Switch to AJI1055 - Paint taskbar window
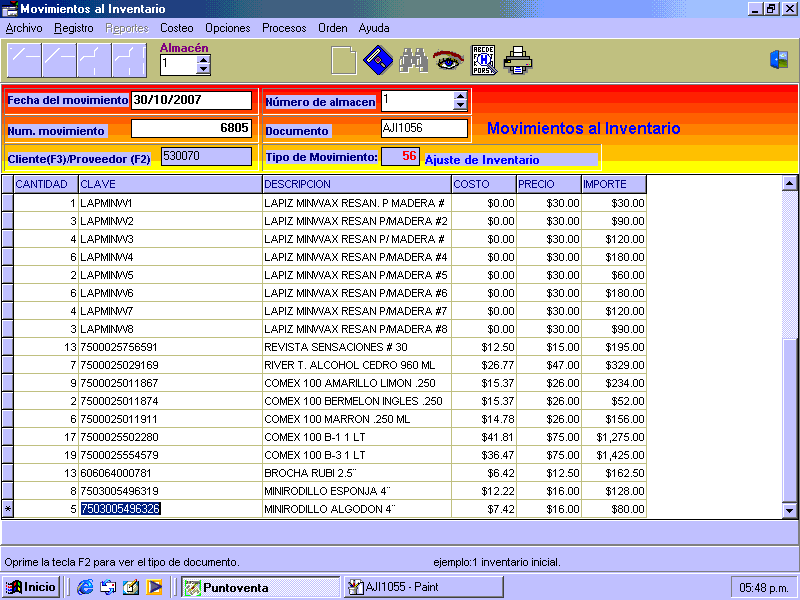This screenshot has height=600, width=800. click(423, 587)
